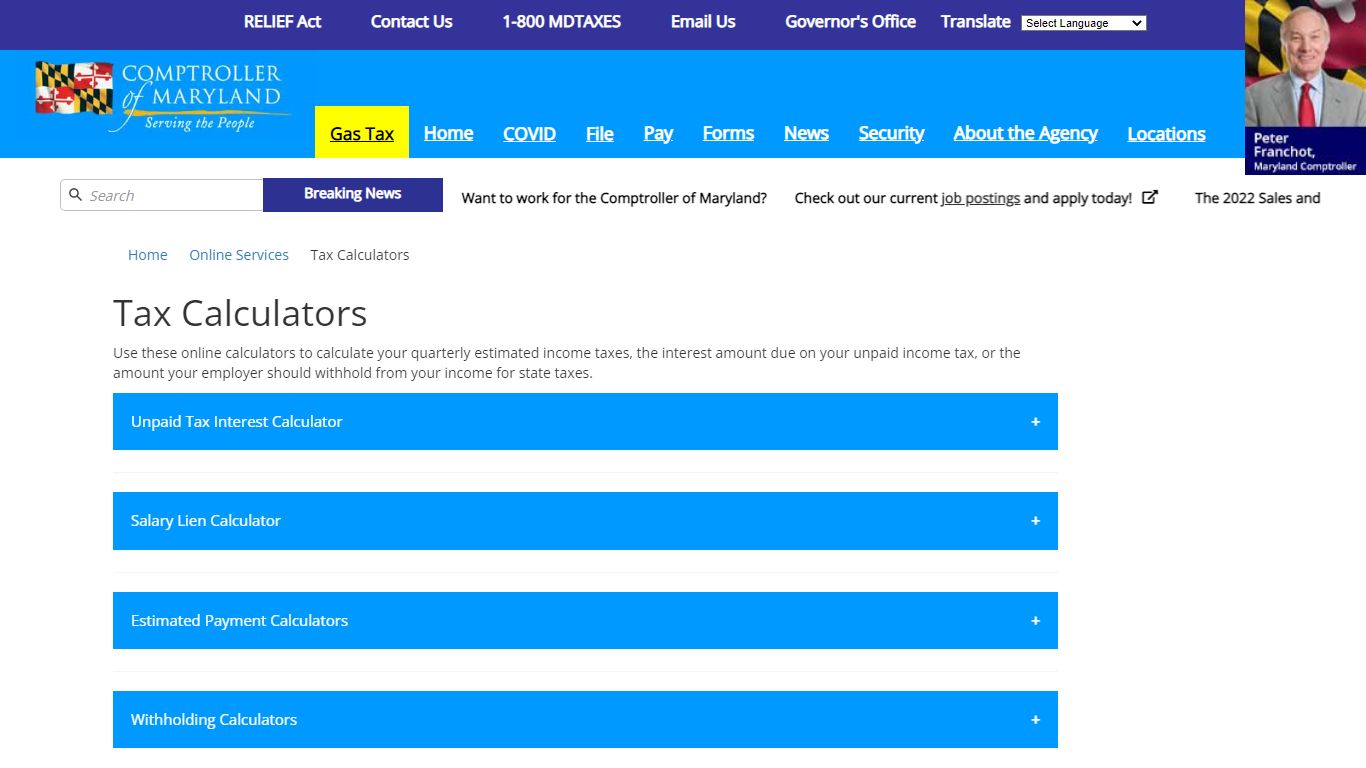
Task: Open the About the Agency menu
Action: point(1025,133)
